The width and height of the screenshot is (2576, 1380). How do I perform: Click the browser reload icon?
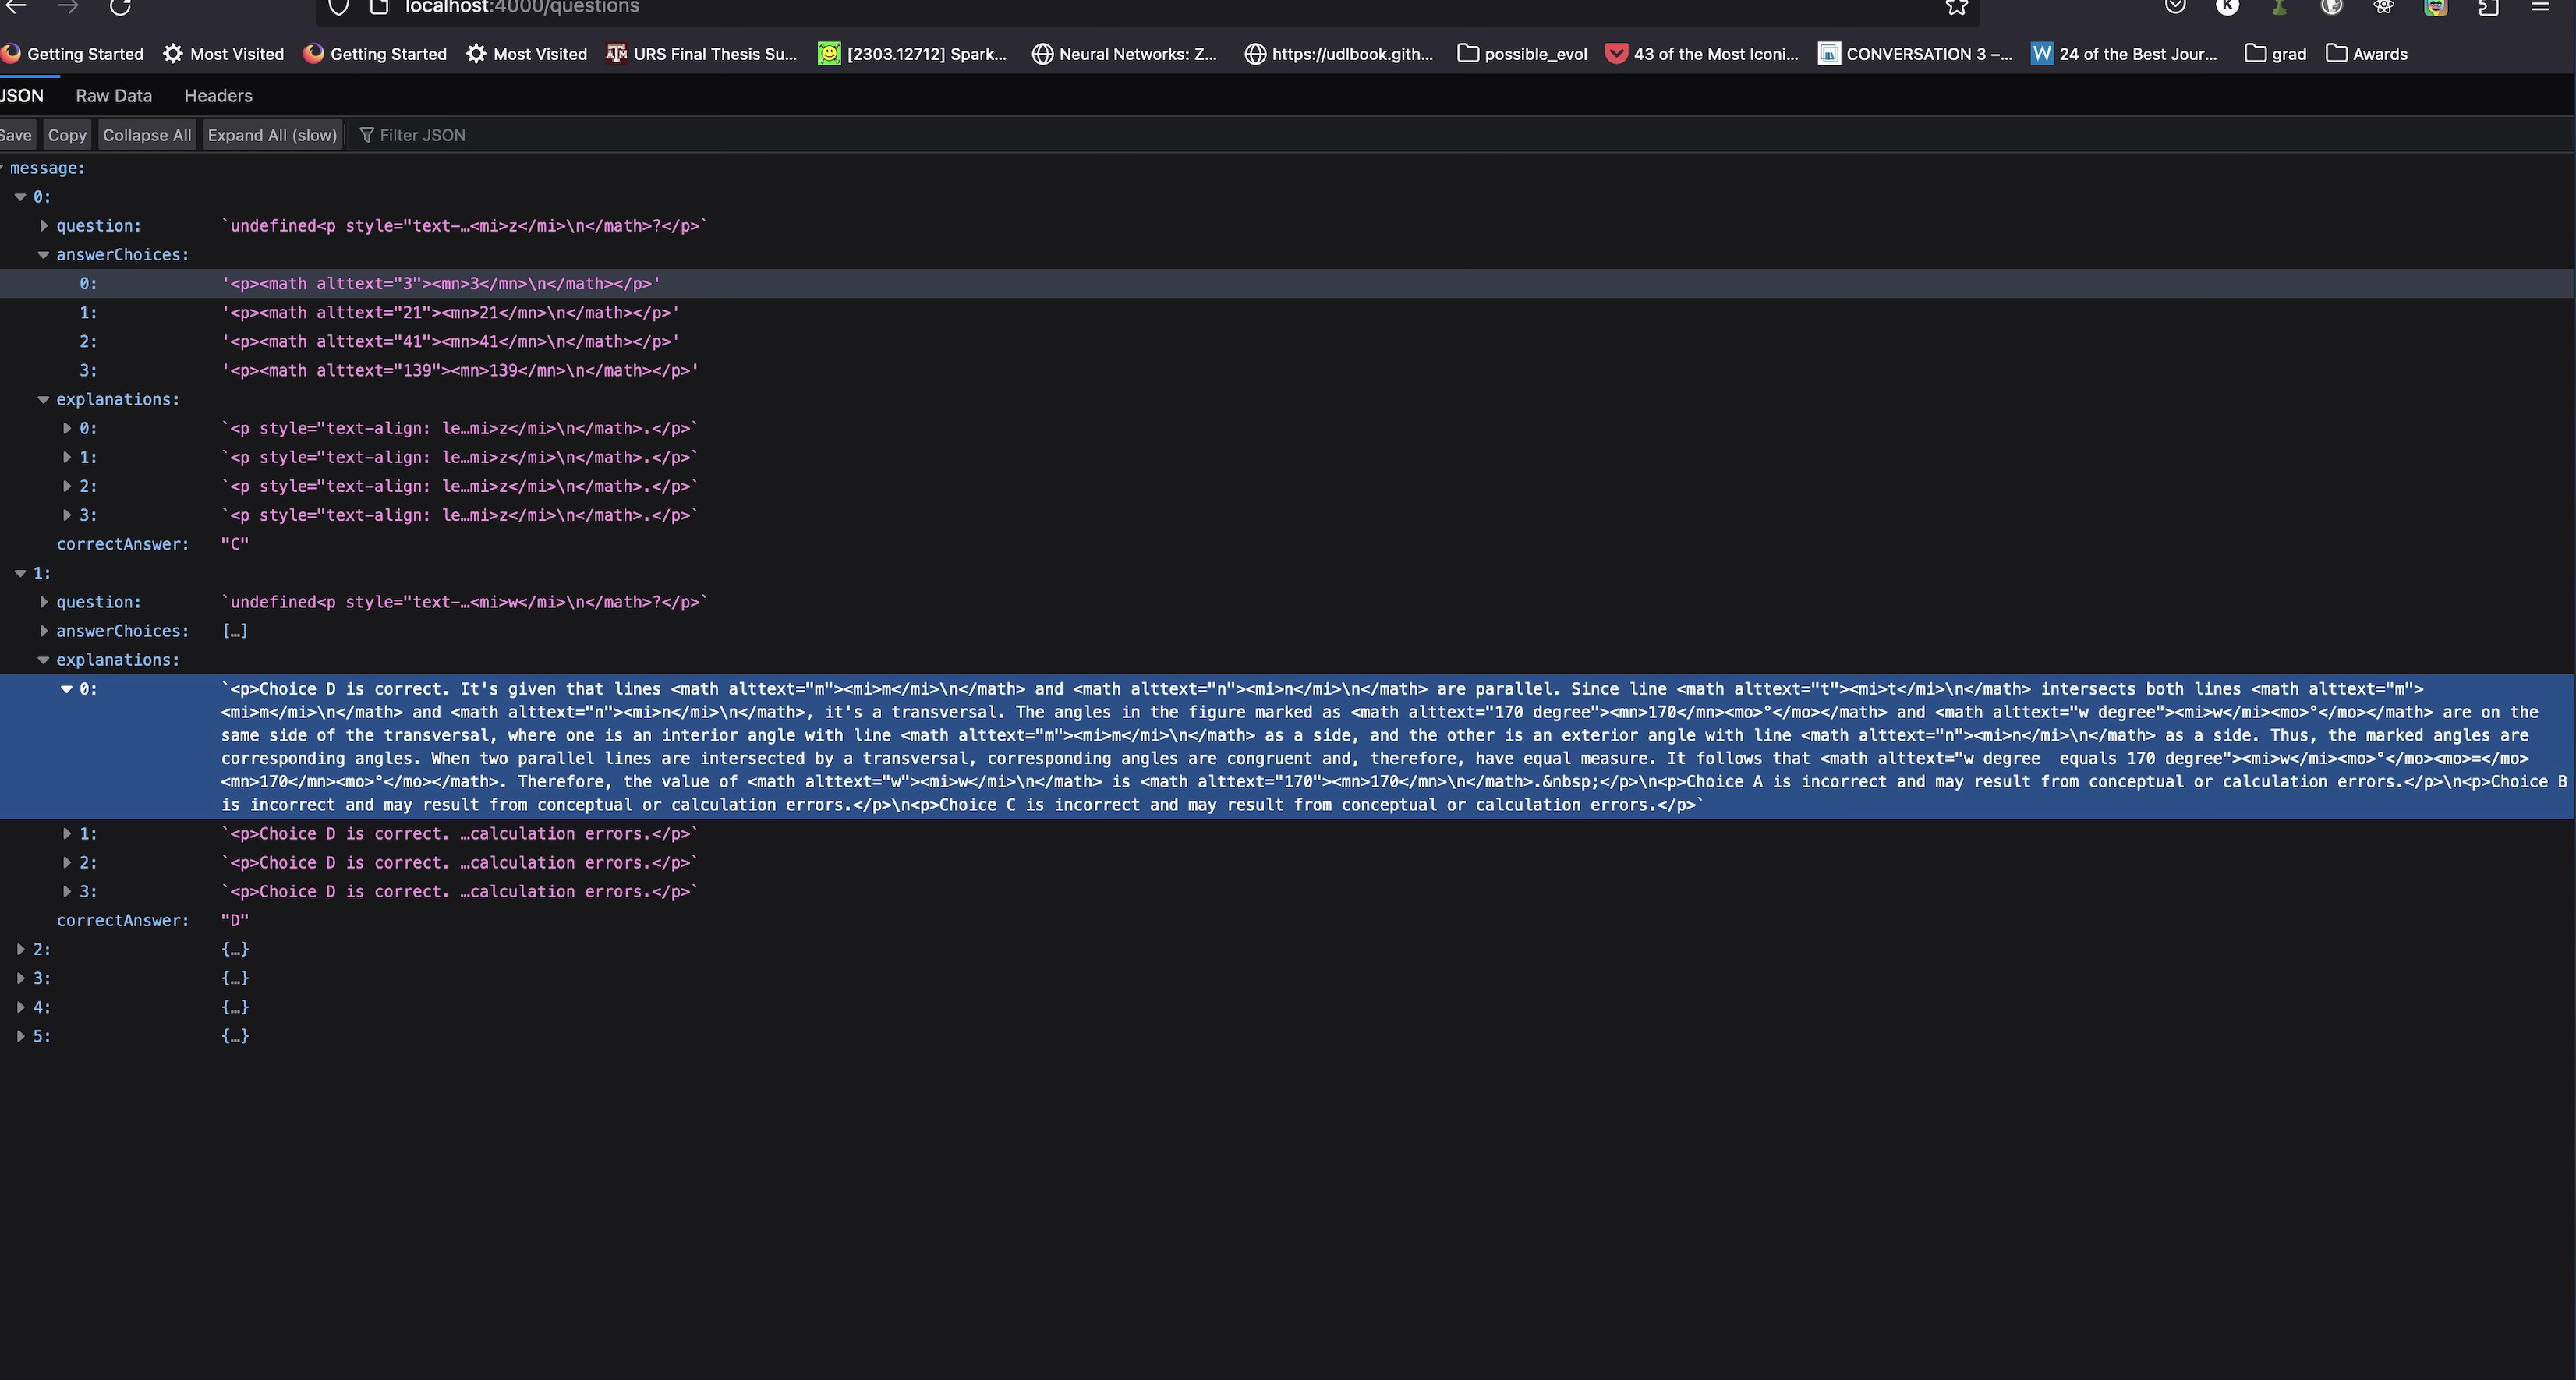pyautogui.click(x=120, y=7)
